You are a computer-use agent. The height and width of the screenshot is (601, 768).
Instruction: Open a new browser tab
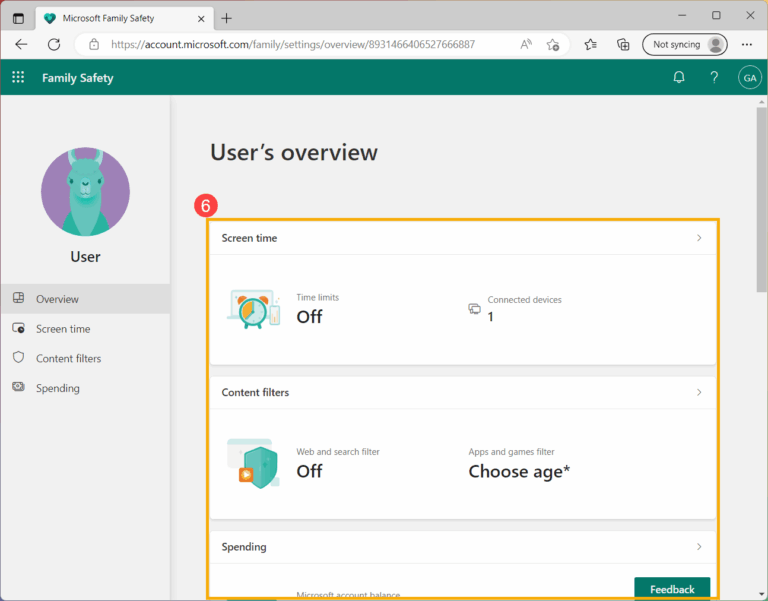pos(226,18)
